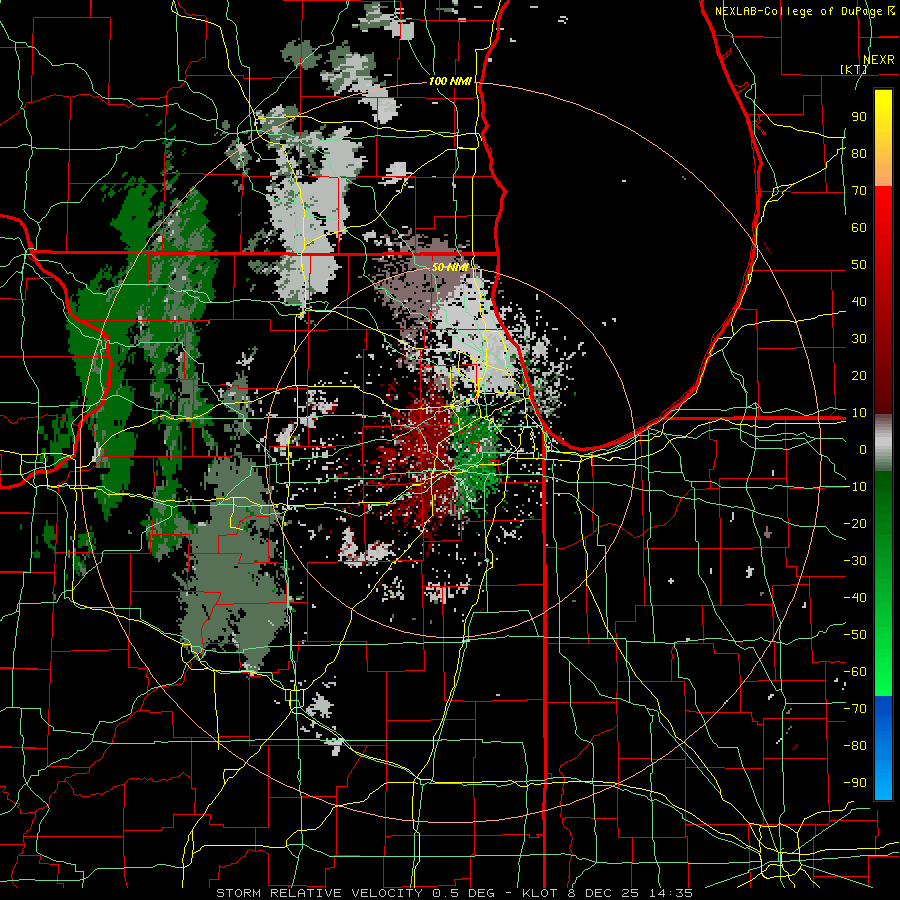This screenshot has height=900, width=900.
Task: Click the positive 30 value on velocity scale
Action: [x=859, y=339]
